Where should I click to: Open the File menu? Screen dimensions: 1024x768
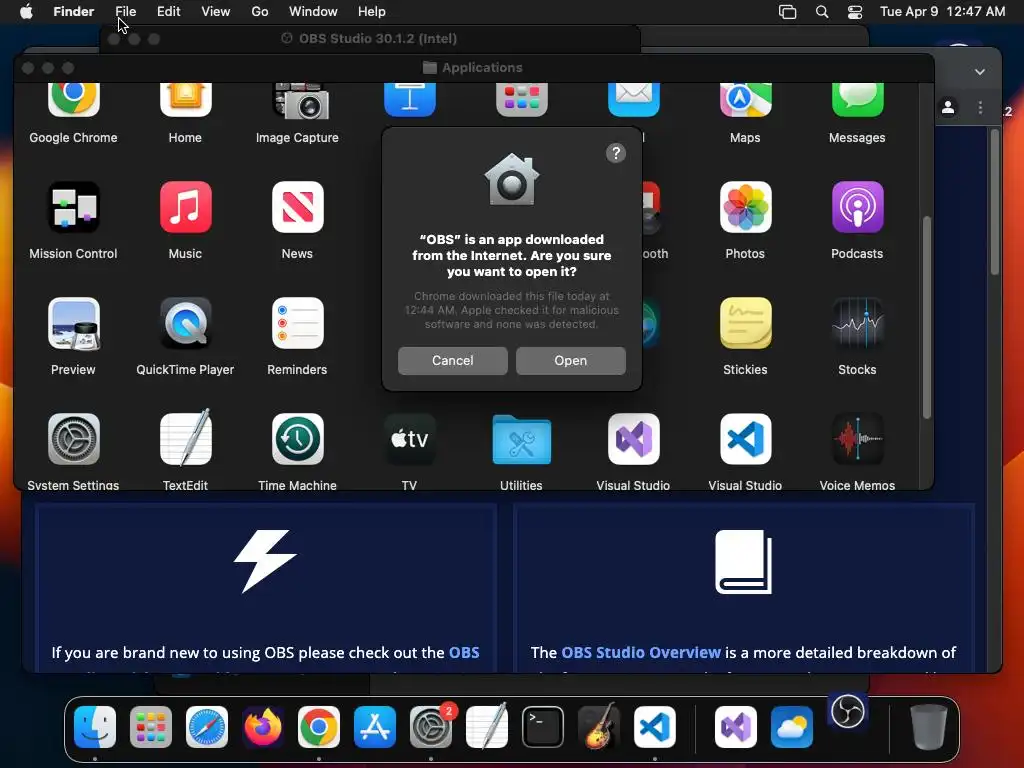click(x=125, y=12)
